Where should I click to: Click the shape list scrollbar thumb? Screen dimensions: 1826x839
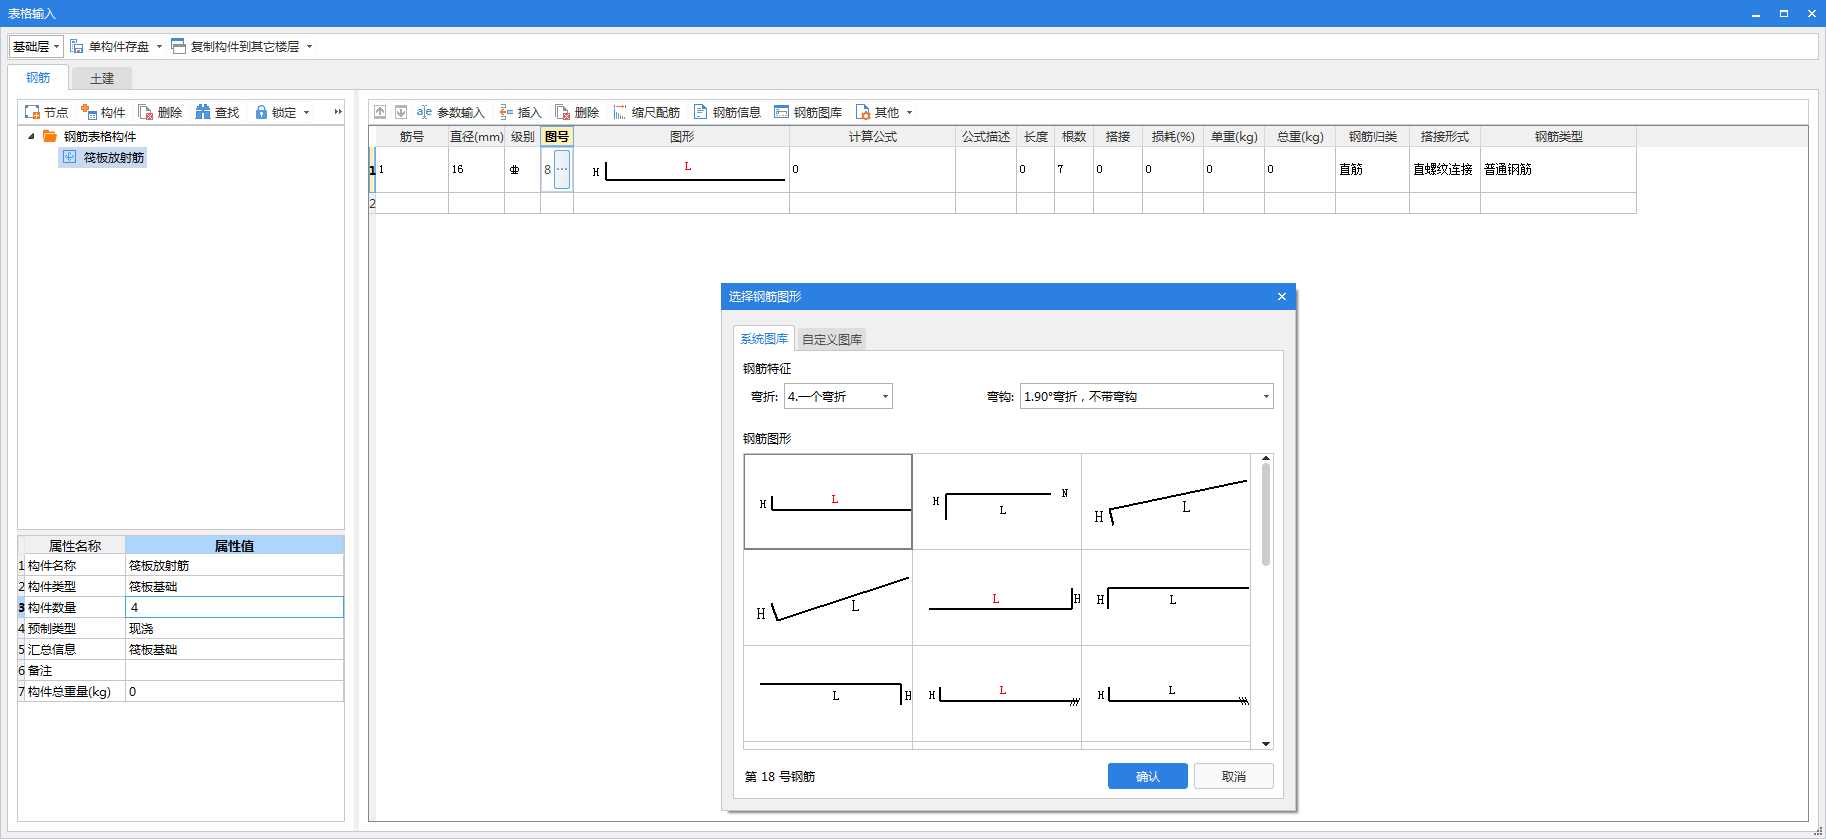tap(1266, 515)
